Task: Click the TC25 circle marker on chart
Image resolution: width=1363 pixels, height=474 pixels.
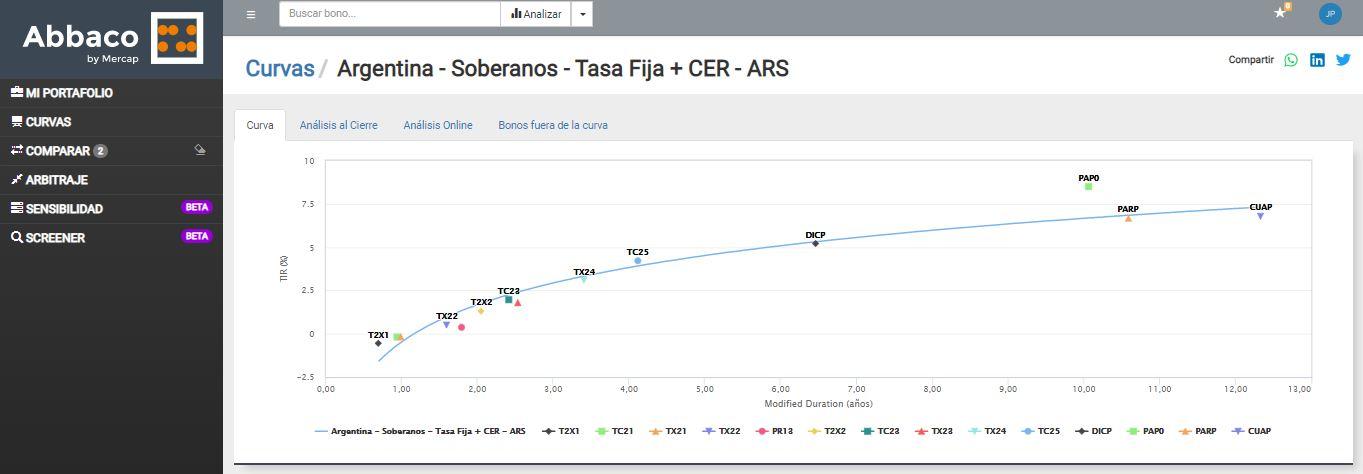Action: tap(638, 261)
